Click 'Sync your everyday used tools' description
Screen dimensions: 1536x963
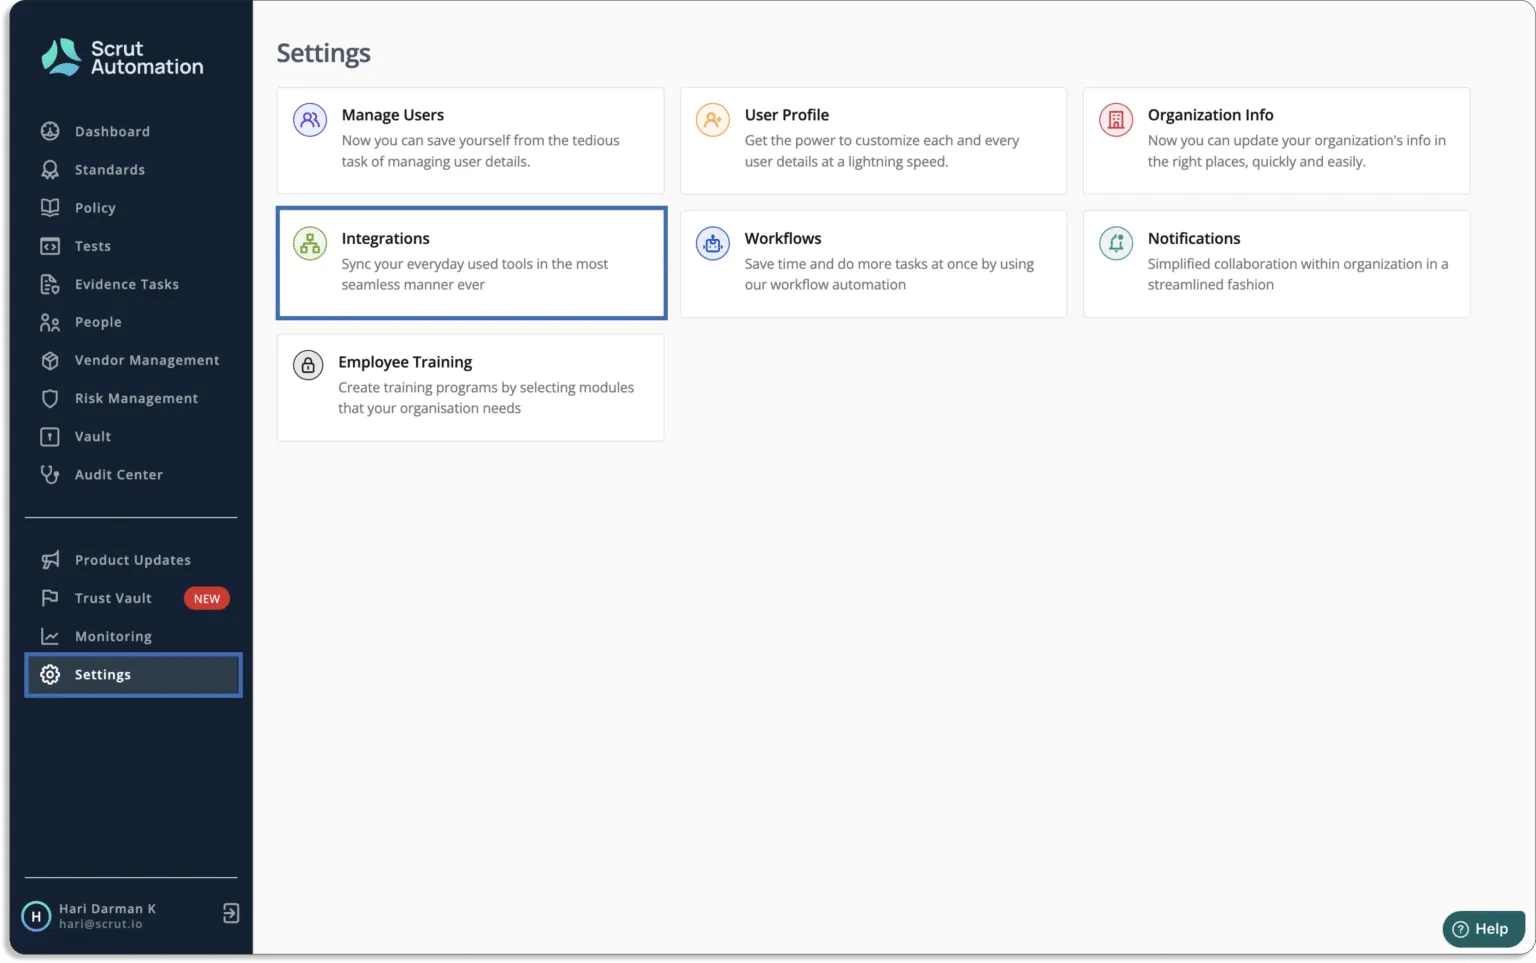coord(475,274)
